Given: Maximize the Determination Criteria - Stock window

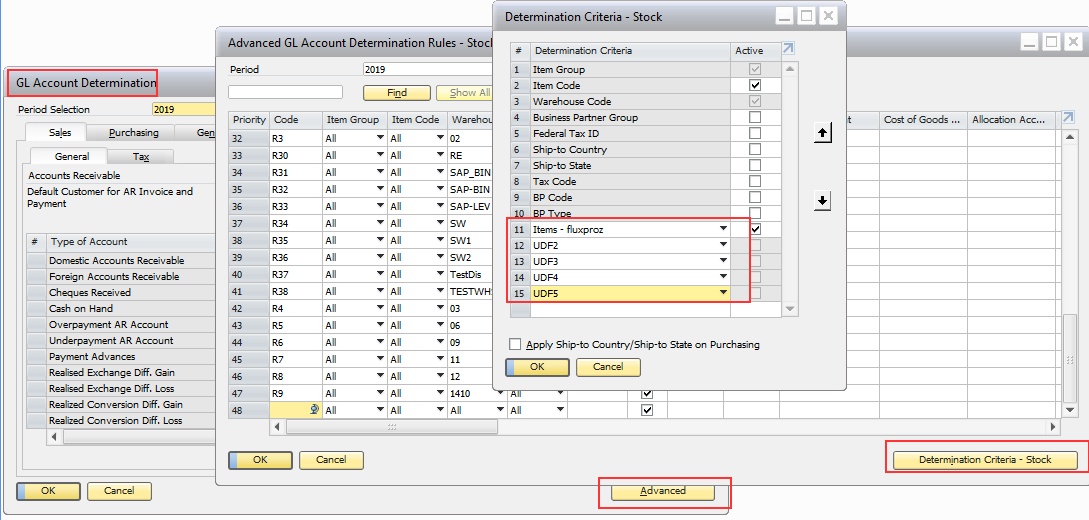Looking at the screenshot, I should (806, 16).
